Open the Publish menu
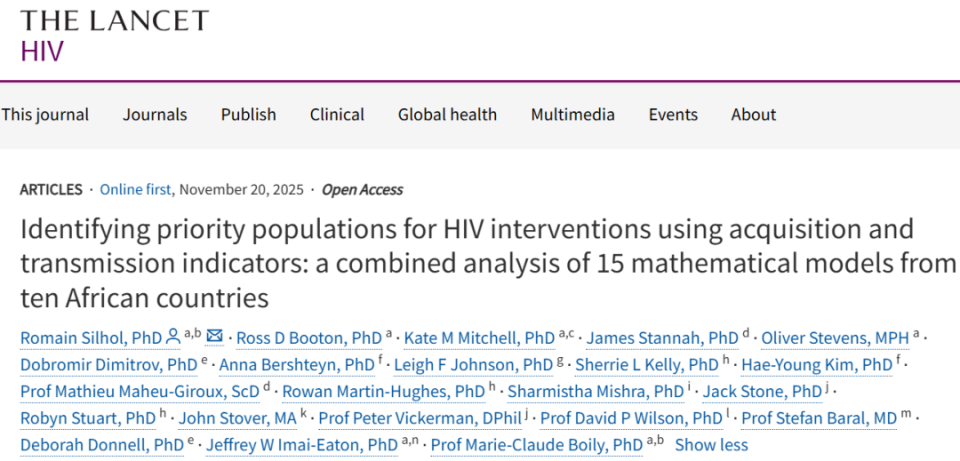Viewport: 960px width, 461px height. pyautogui.click(x=248, y=114)
